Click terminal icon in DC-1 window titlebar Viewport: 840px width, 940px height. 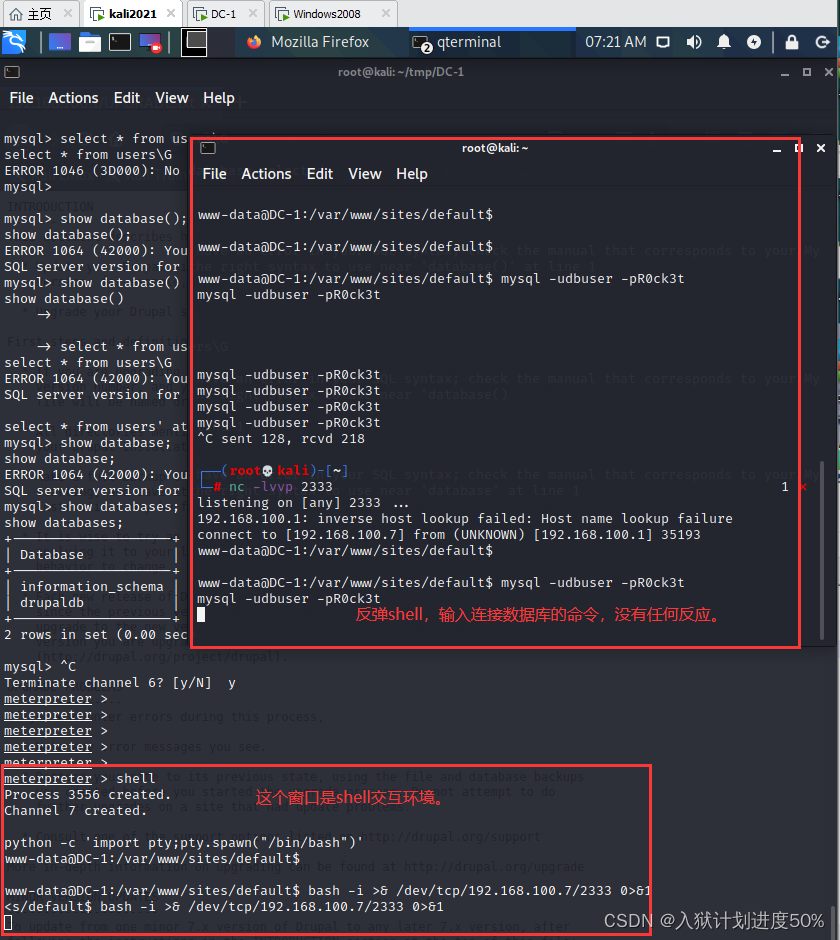12,72
